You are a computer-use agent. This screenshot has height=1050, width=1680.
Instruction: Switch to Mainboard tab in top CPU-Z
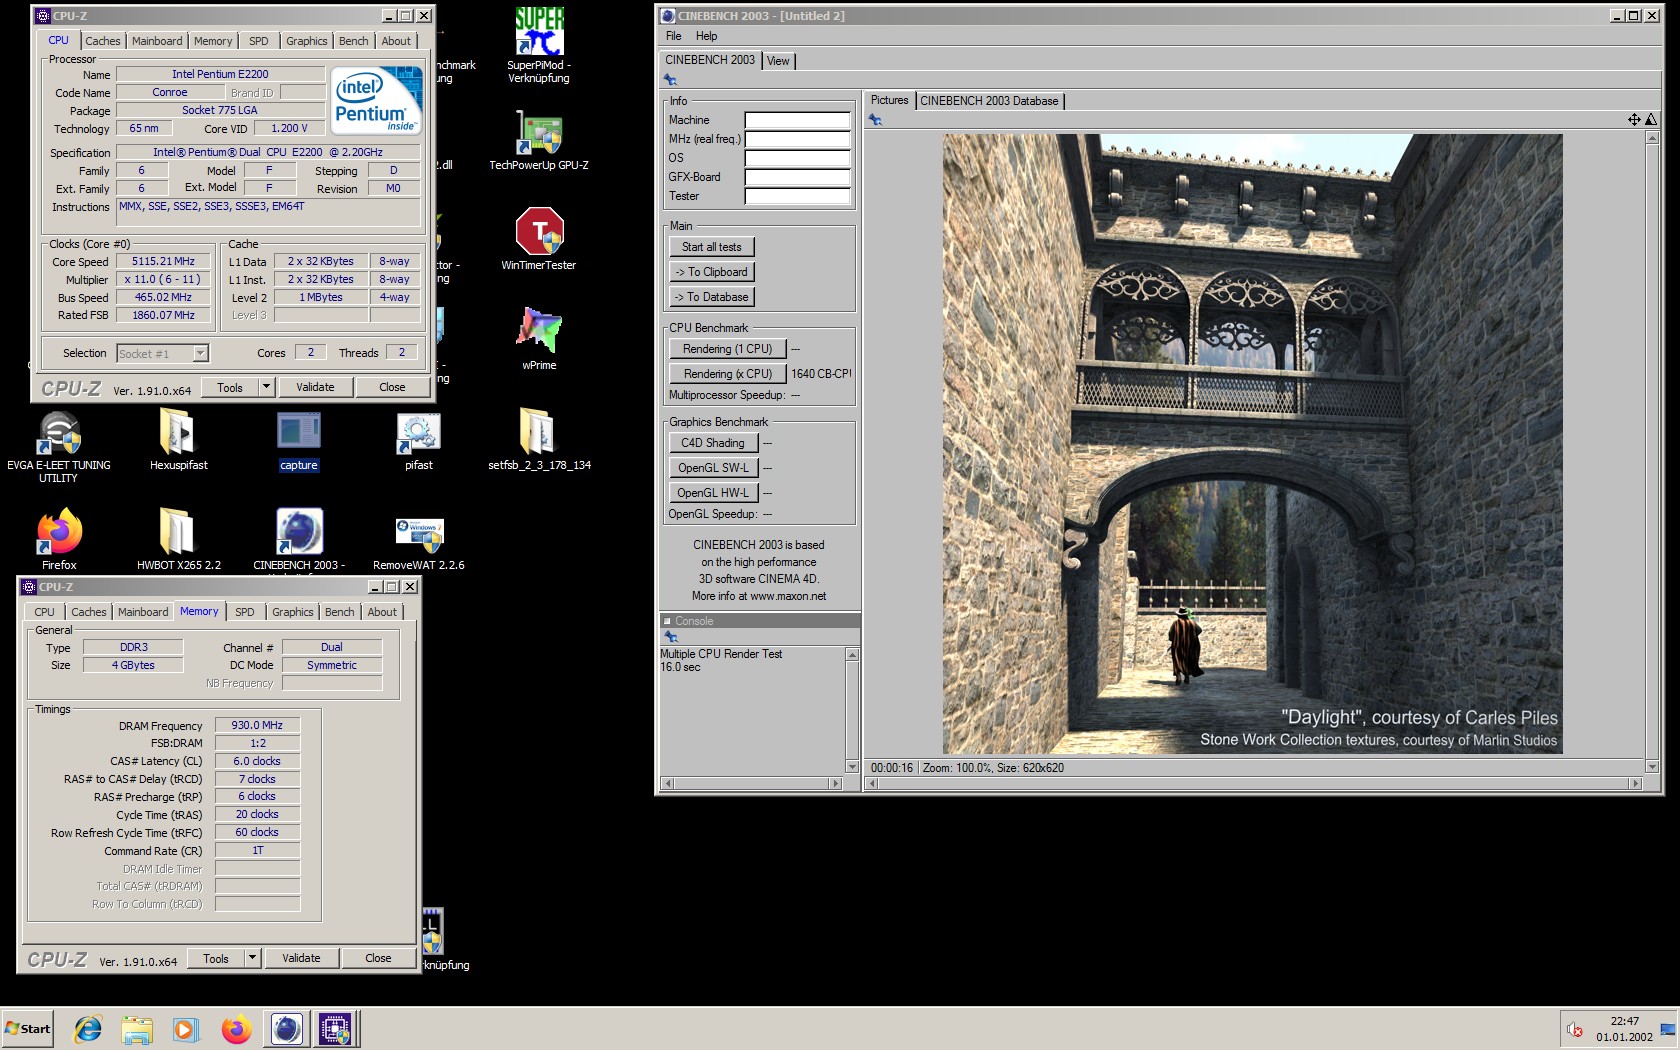[x=157, y=41]
